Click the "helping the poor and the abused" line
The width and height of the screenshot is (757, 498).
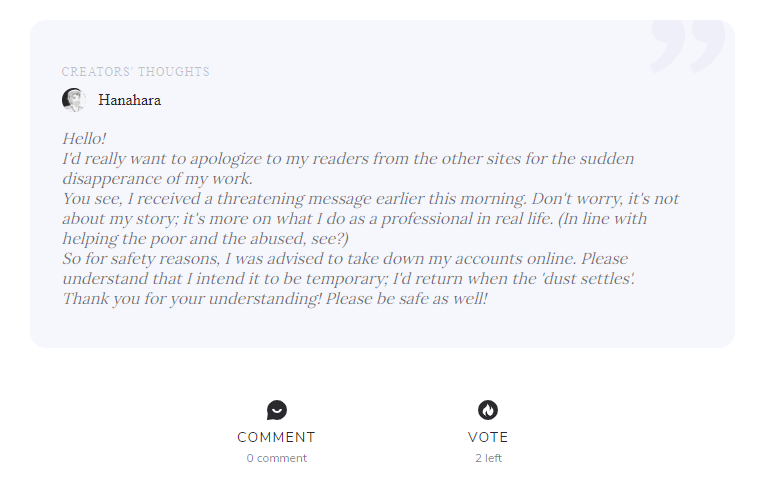(205, 239)
